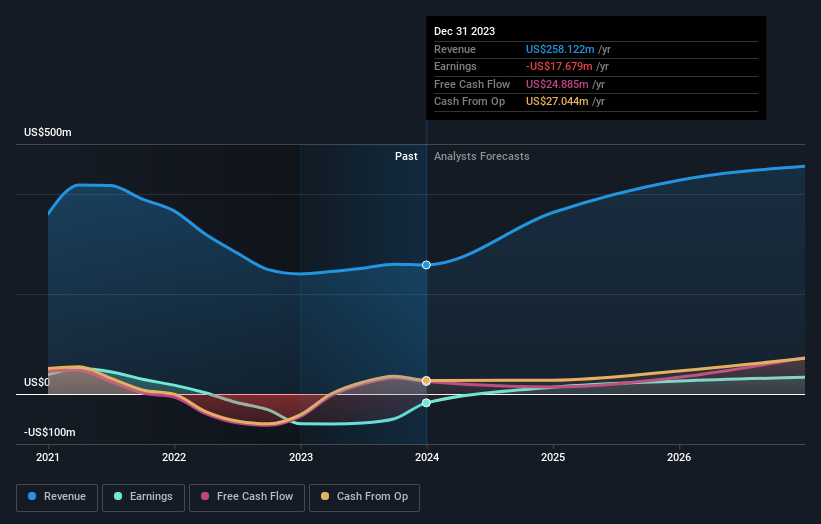Toggle the Revenue legend series
821x524 pixels.
tap(57, 497)
